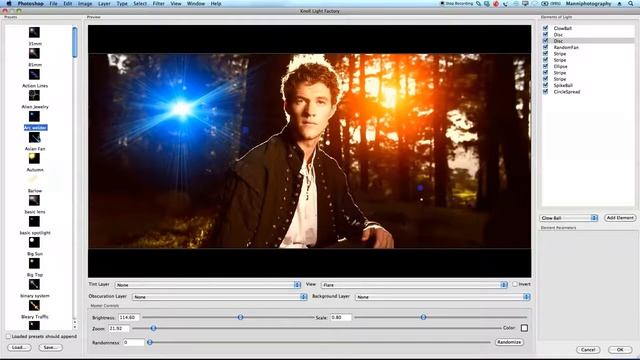This screenshot has height=360, width=640.
Task: Expand the Background Layer dropdown
Action: [443, 297]
